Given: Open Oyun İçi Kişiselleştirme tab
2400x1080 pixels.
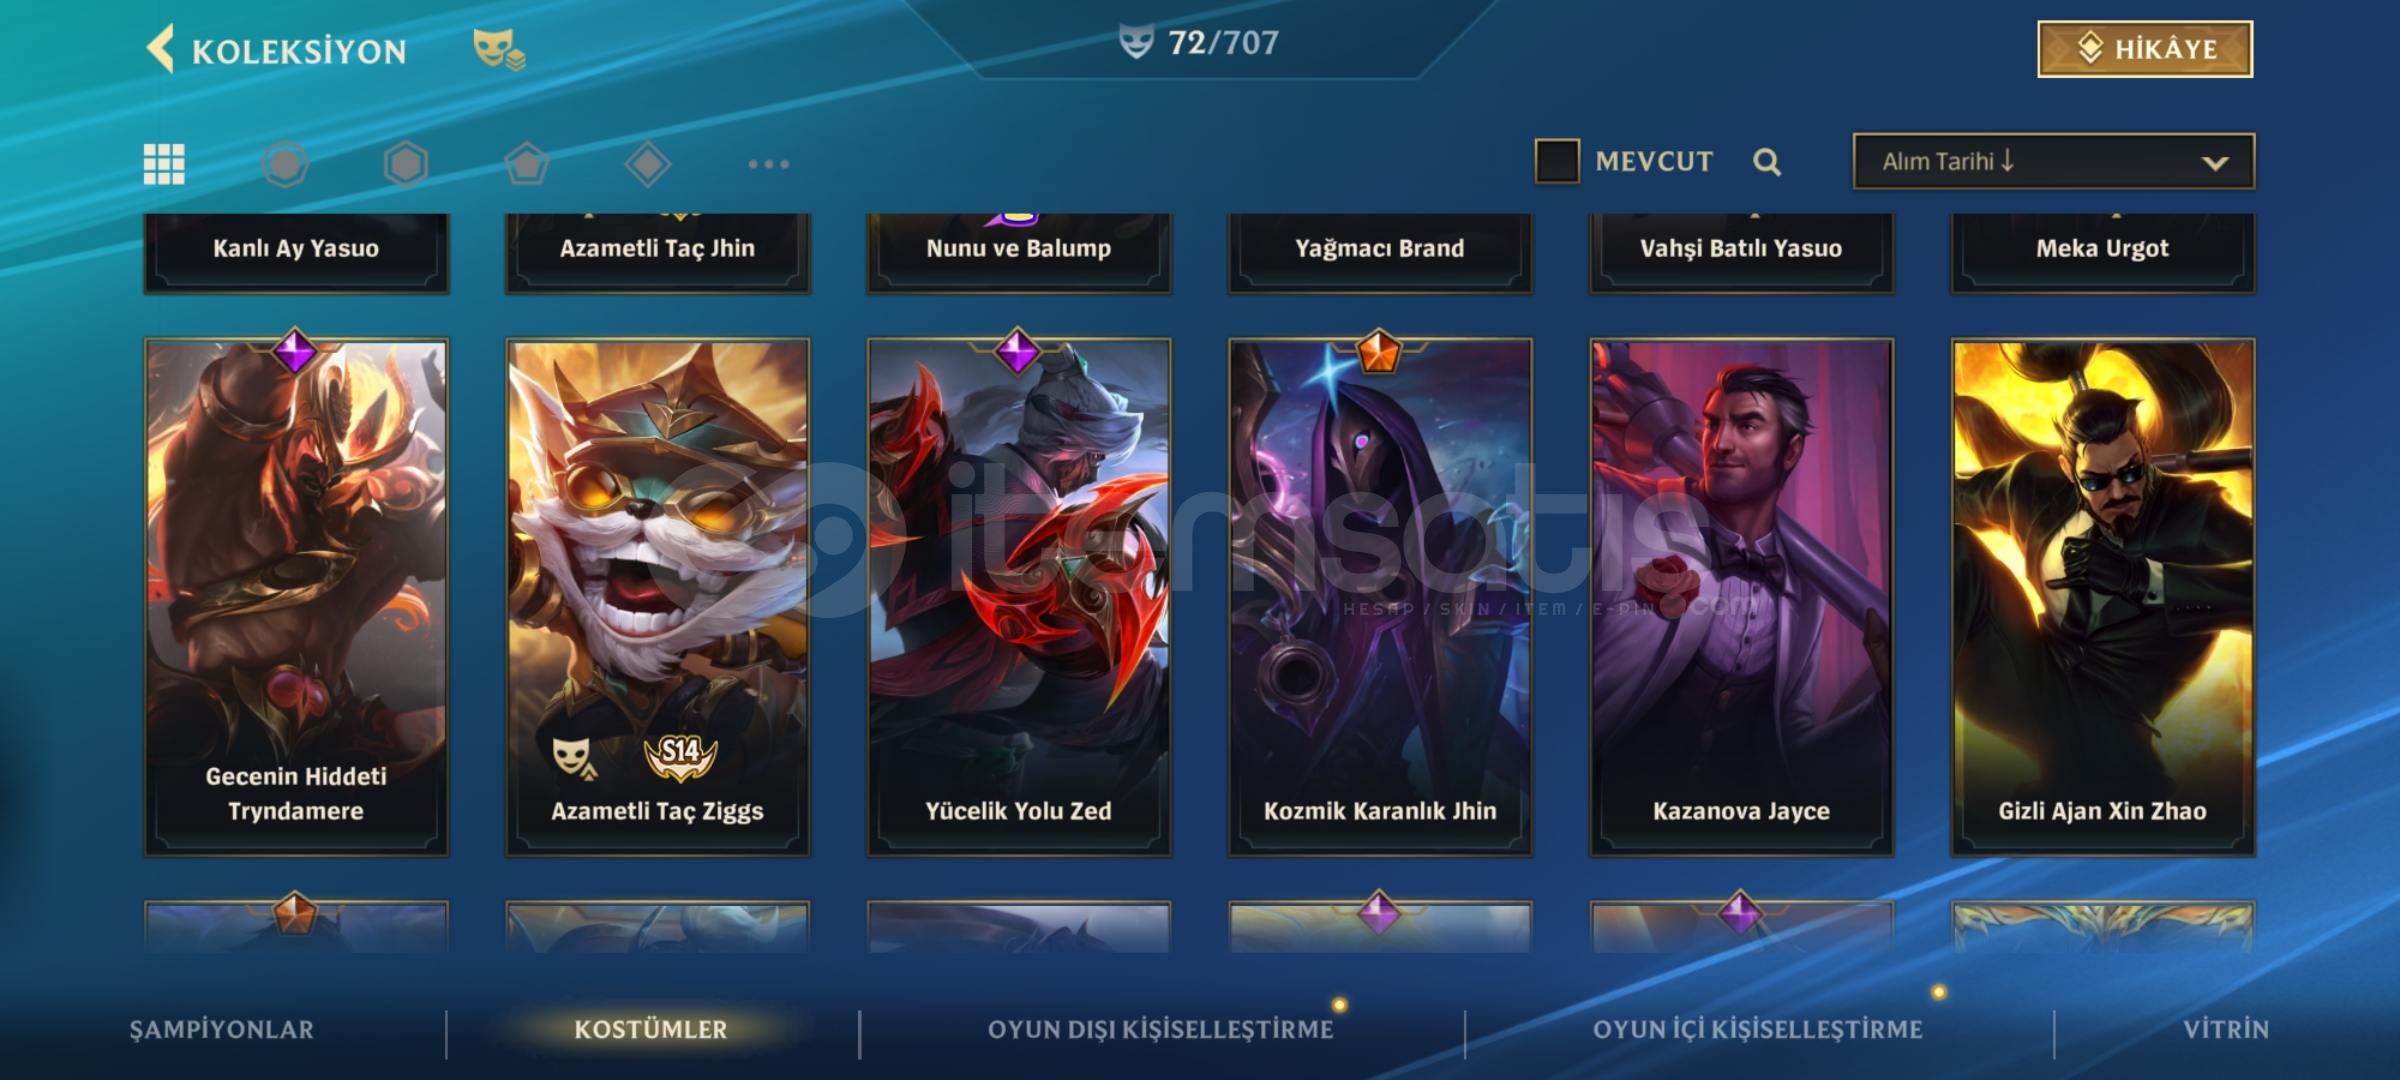Looking at the screenshot, I should tap(1758, 1029).
